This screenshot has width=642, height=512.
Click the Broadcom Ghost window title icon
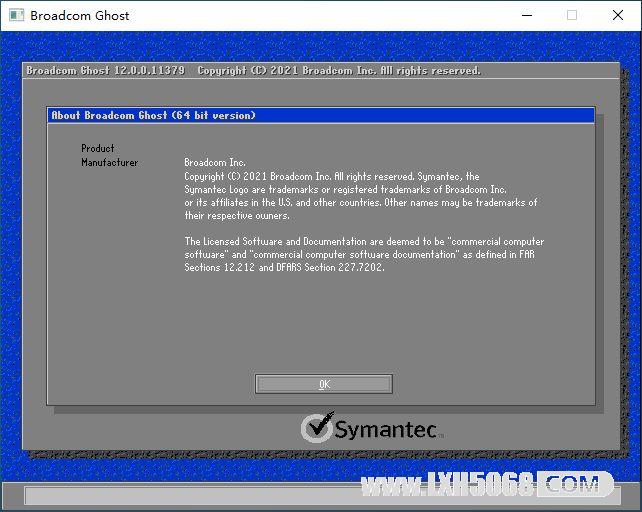(16, 16)
